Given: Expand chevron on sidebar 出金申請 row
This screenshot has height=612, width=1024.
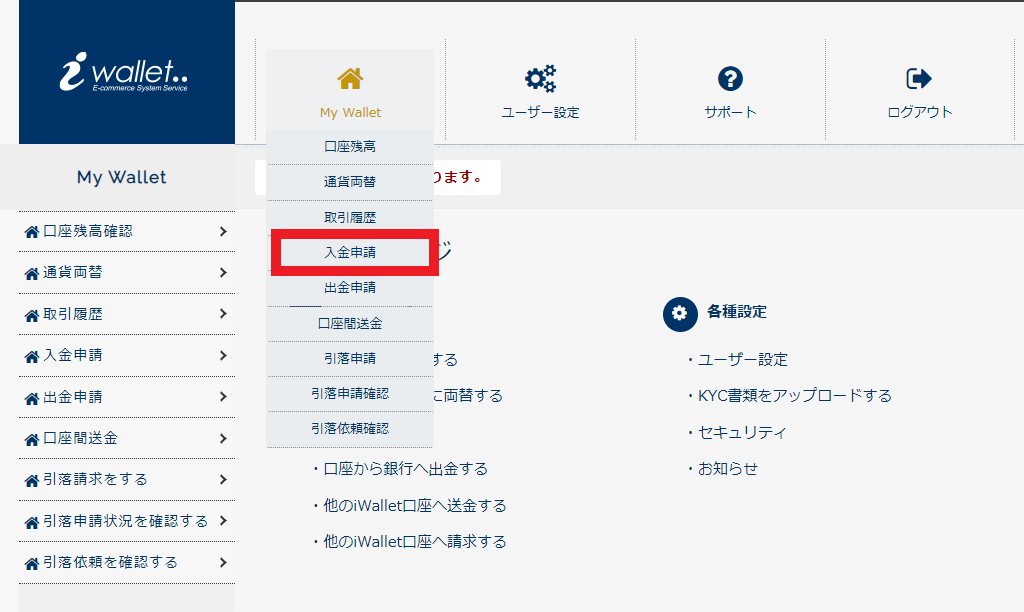Looking at the screenshot, I should [x=223, y=396].
